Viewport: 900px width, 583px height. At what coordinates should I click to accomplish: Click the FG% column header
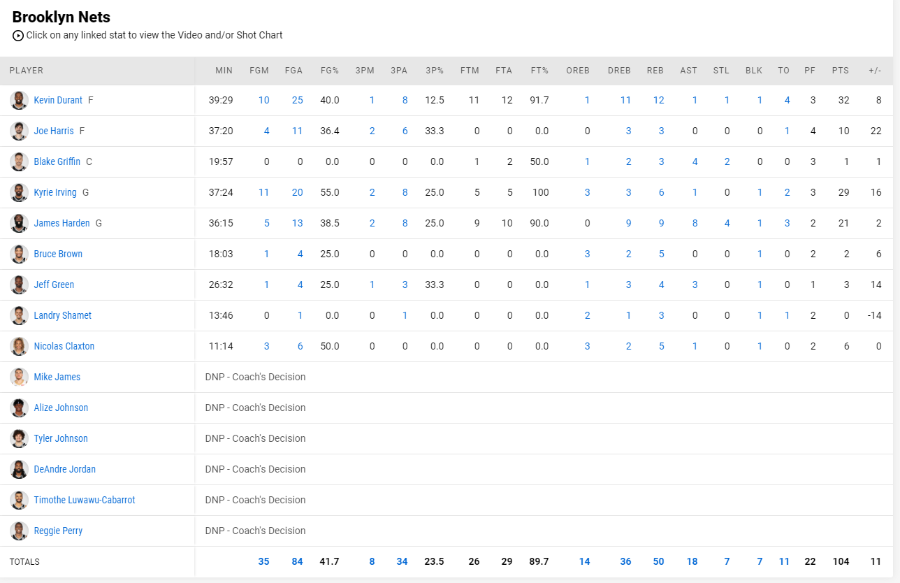tap(329, 71)
